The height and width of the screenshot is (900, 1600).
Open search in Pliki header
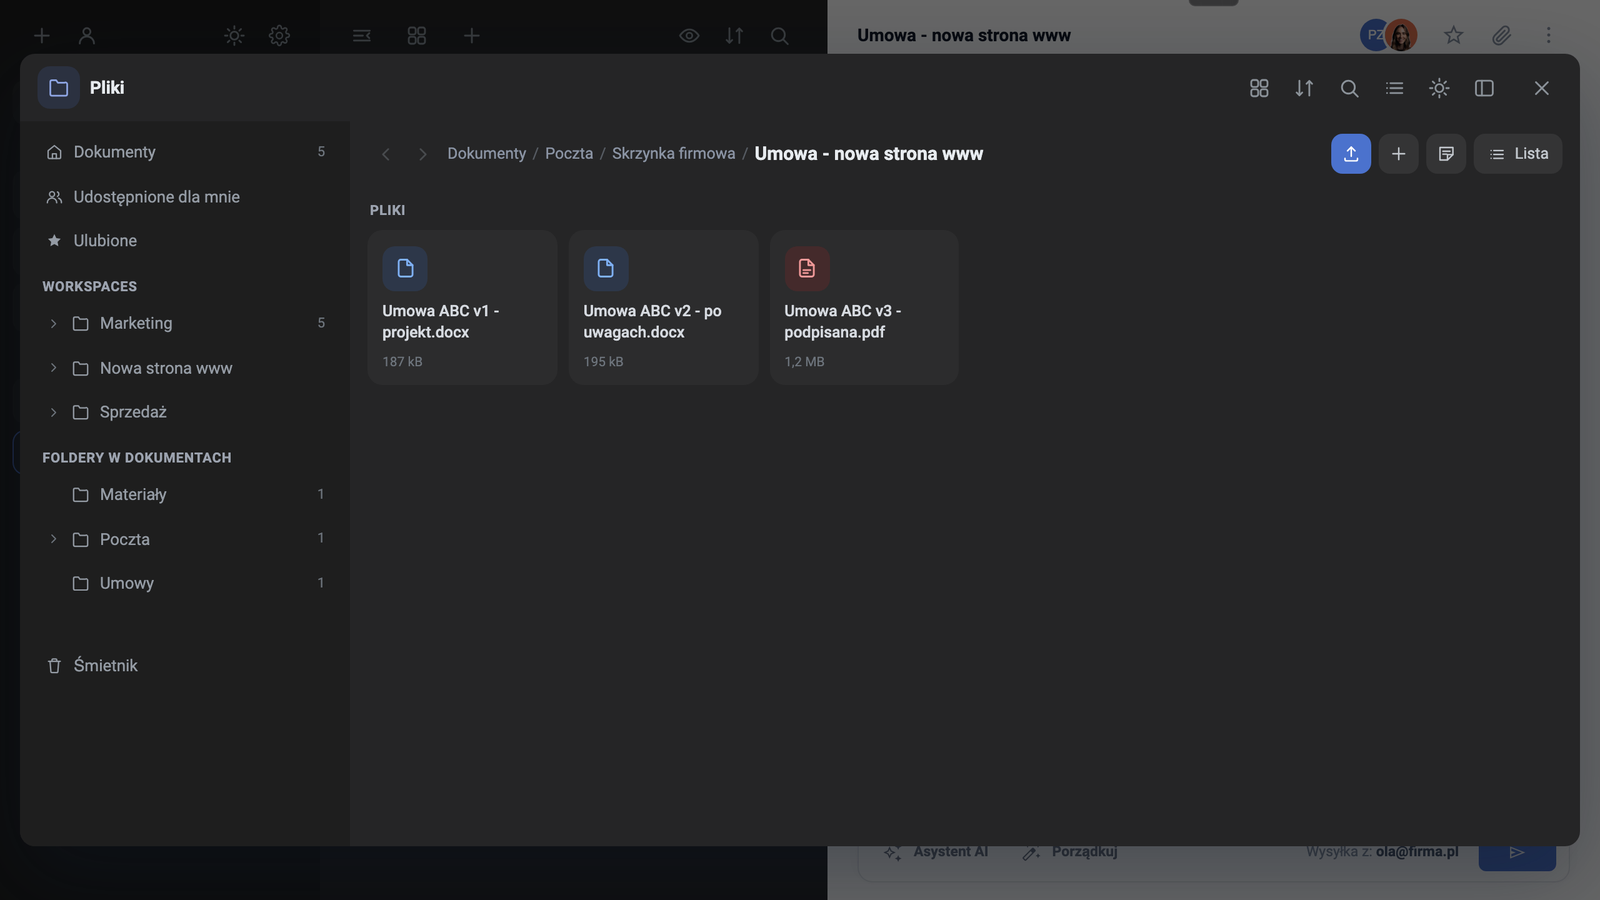(x=1349, y=88)
